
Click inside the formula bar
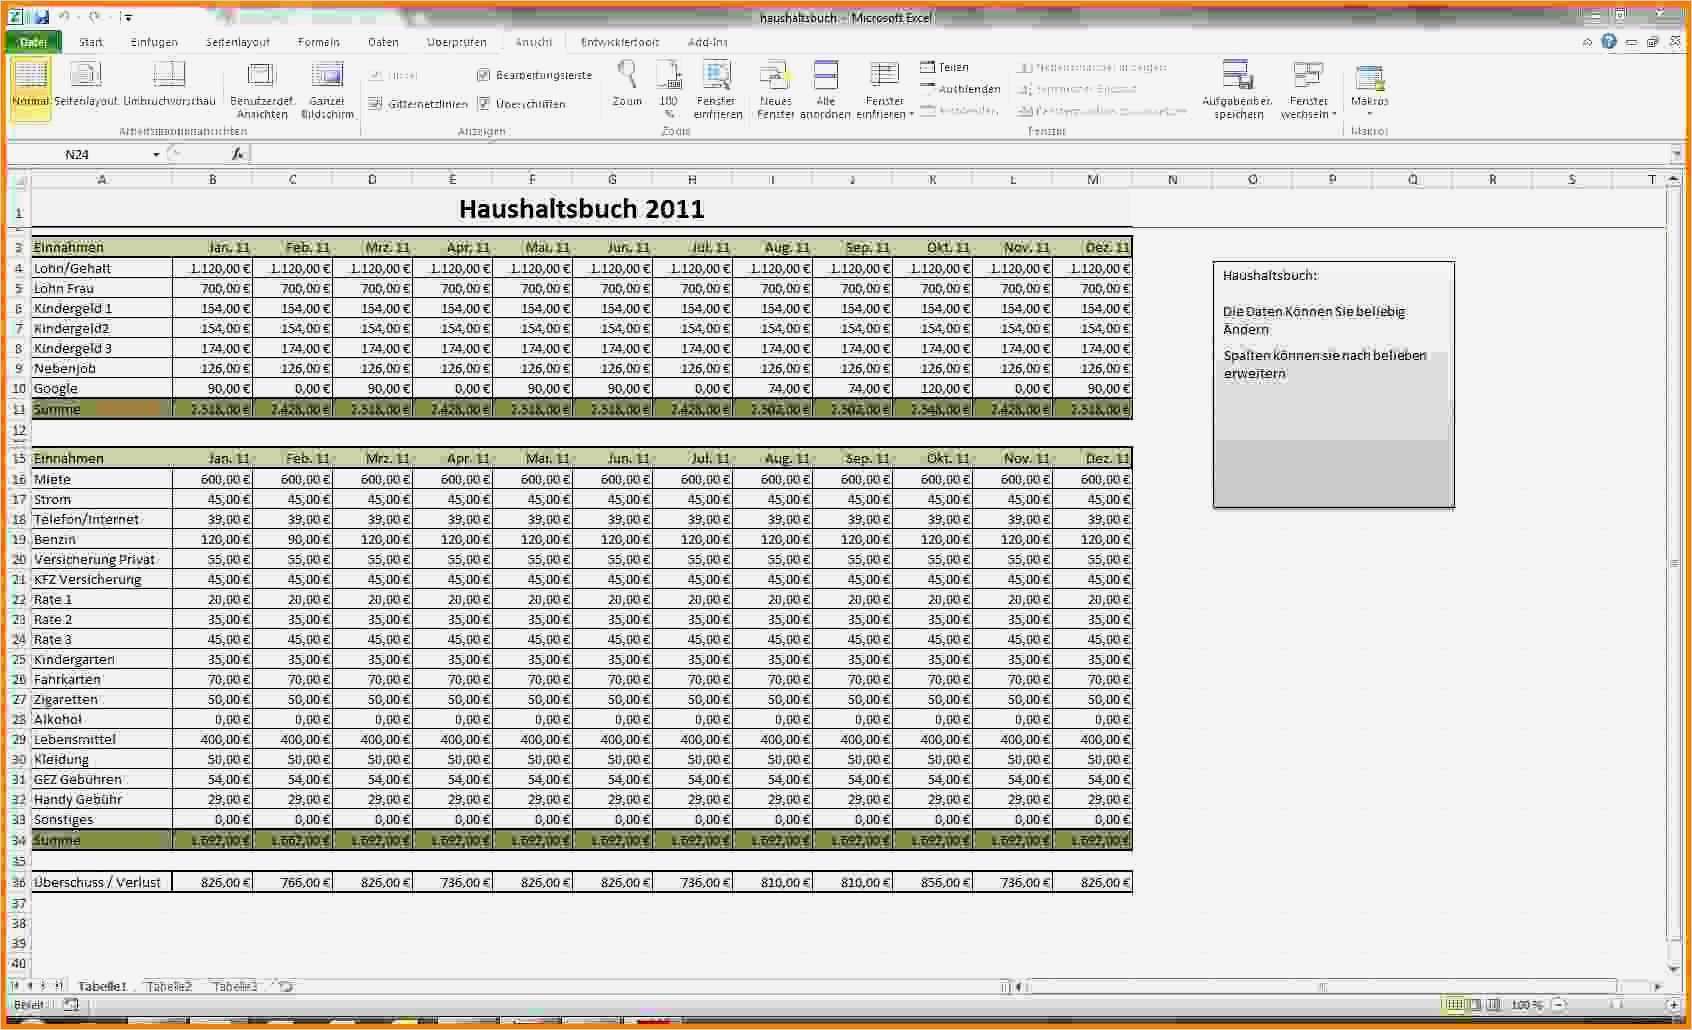960,154
